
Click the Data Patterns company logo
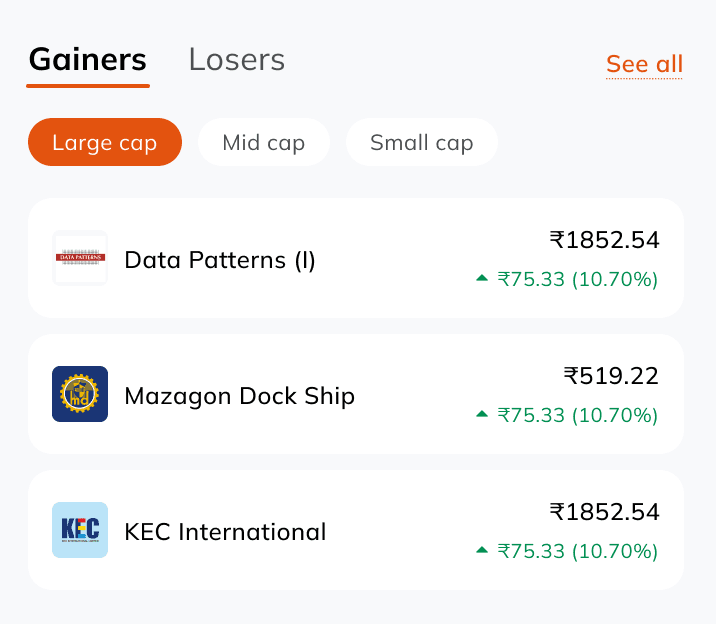[x=80, y=259]
